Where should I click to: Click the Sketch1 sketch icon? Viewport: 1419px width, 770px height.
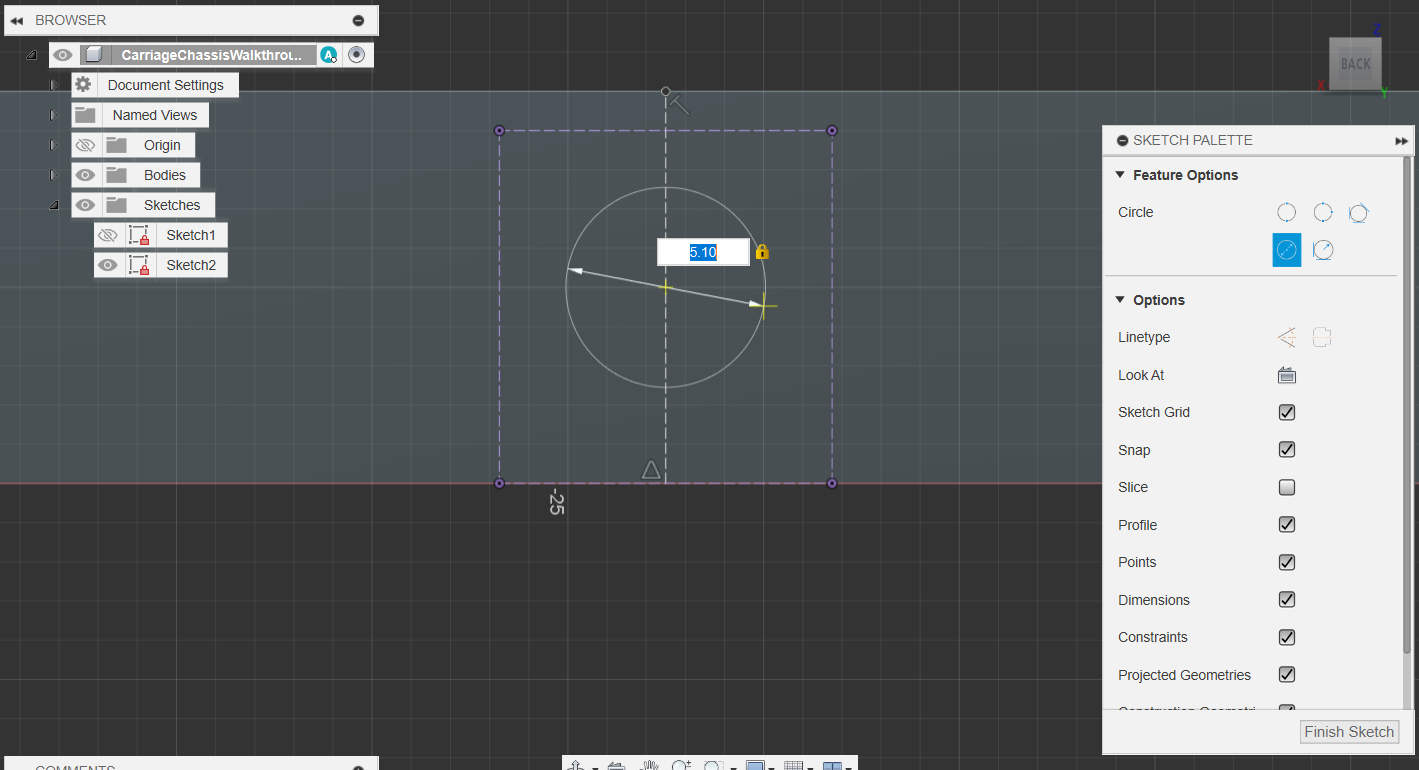click(x=139, y=235)
